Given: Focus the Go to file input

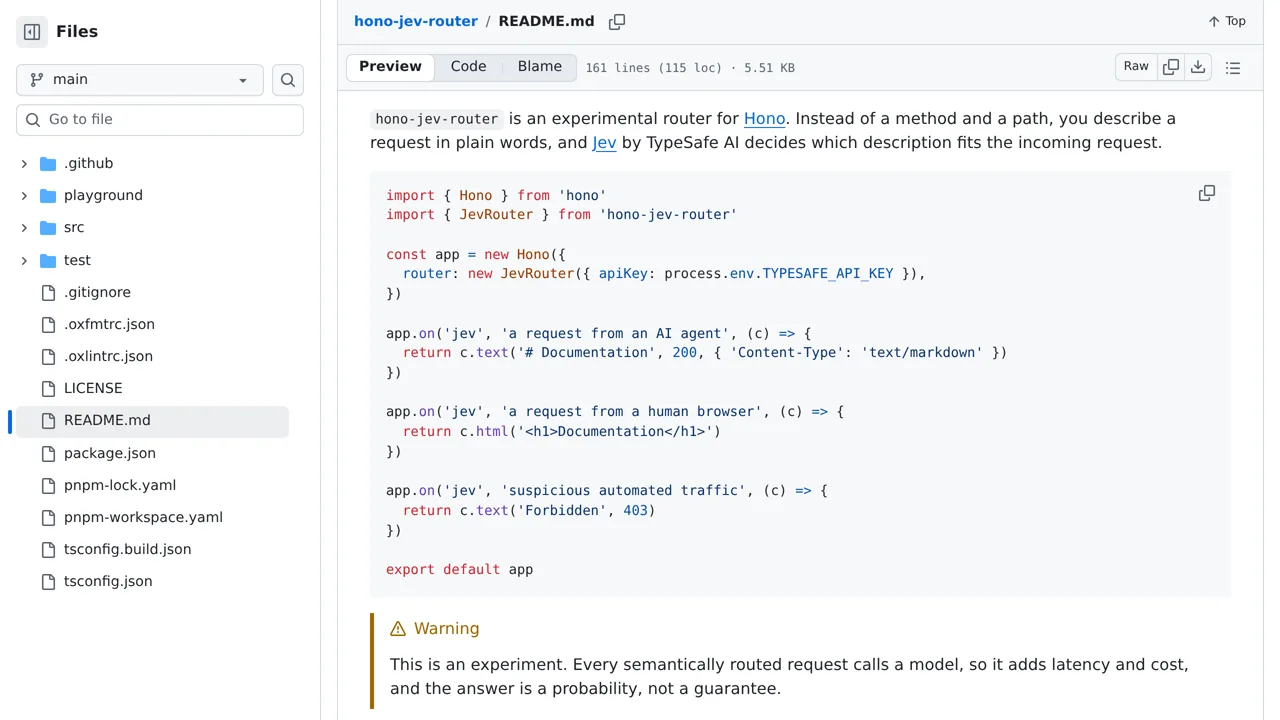Looking at the screenshot, I should [x=160, y=120].
